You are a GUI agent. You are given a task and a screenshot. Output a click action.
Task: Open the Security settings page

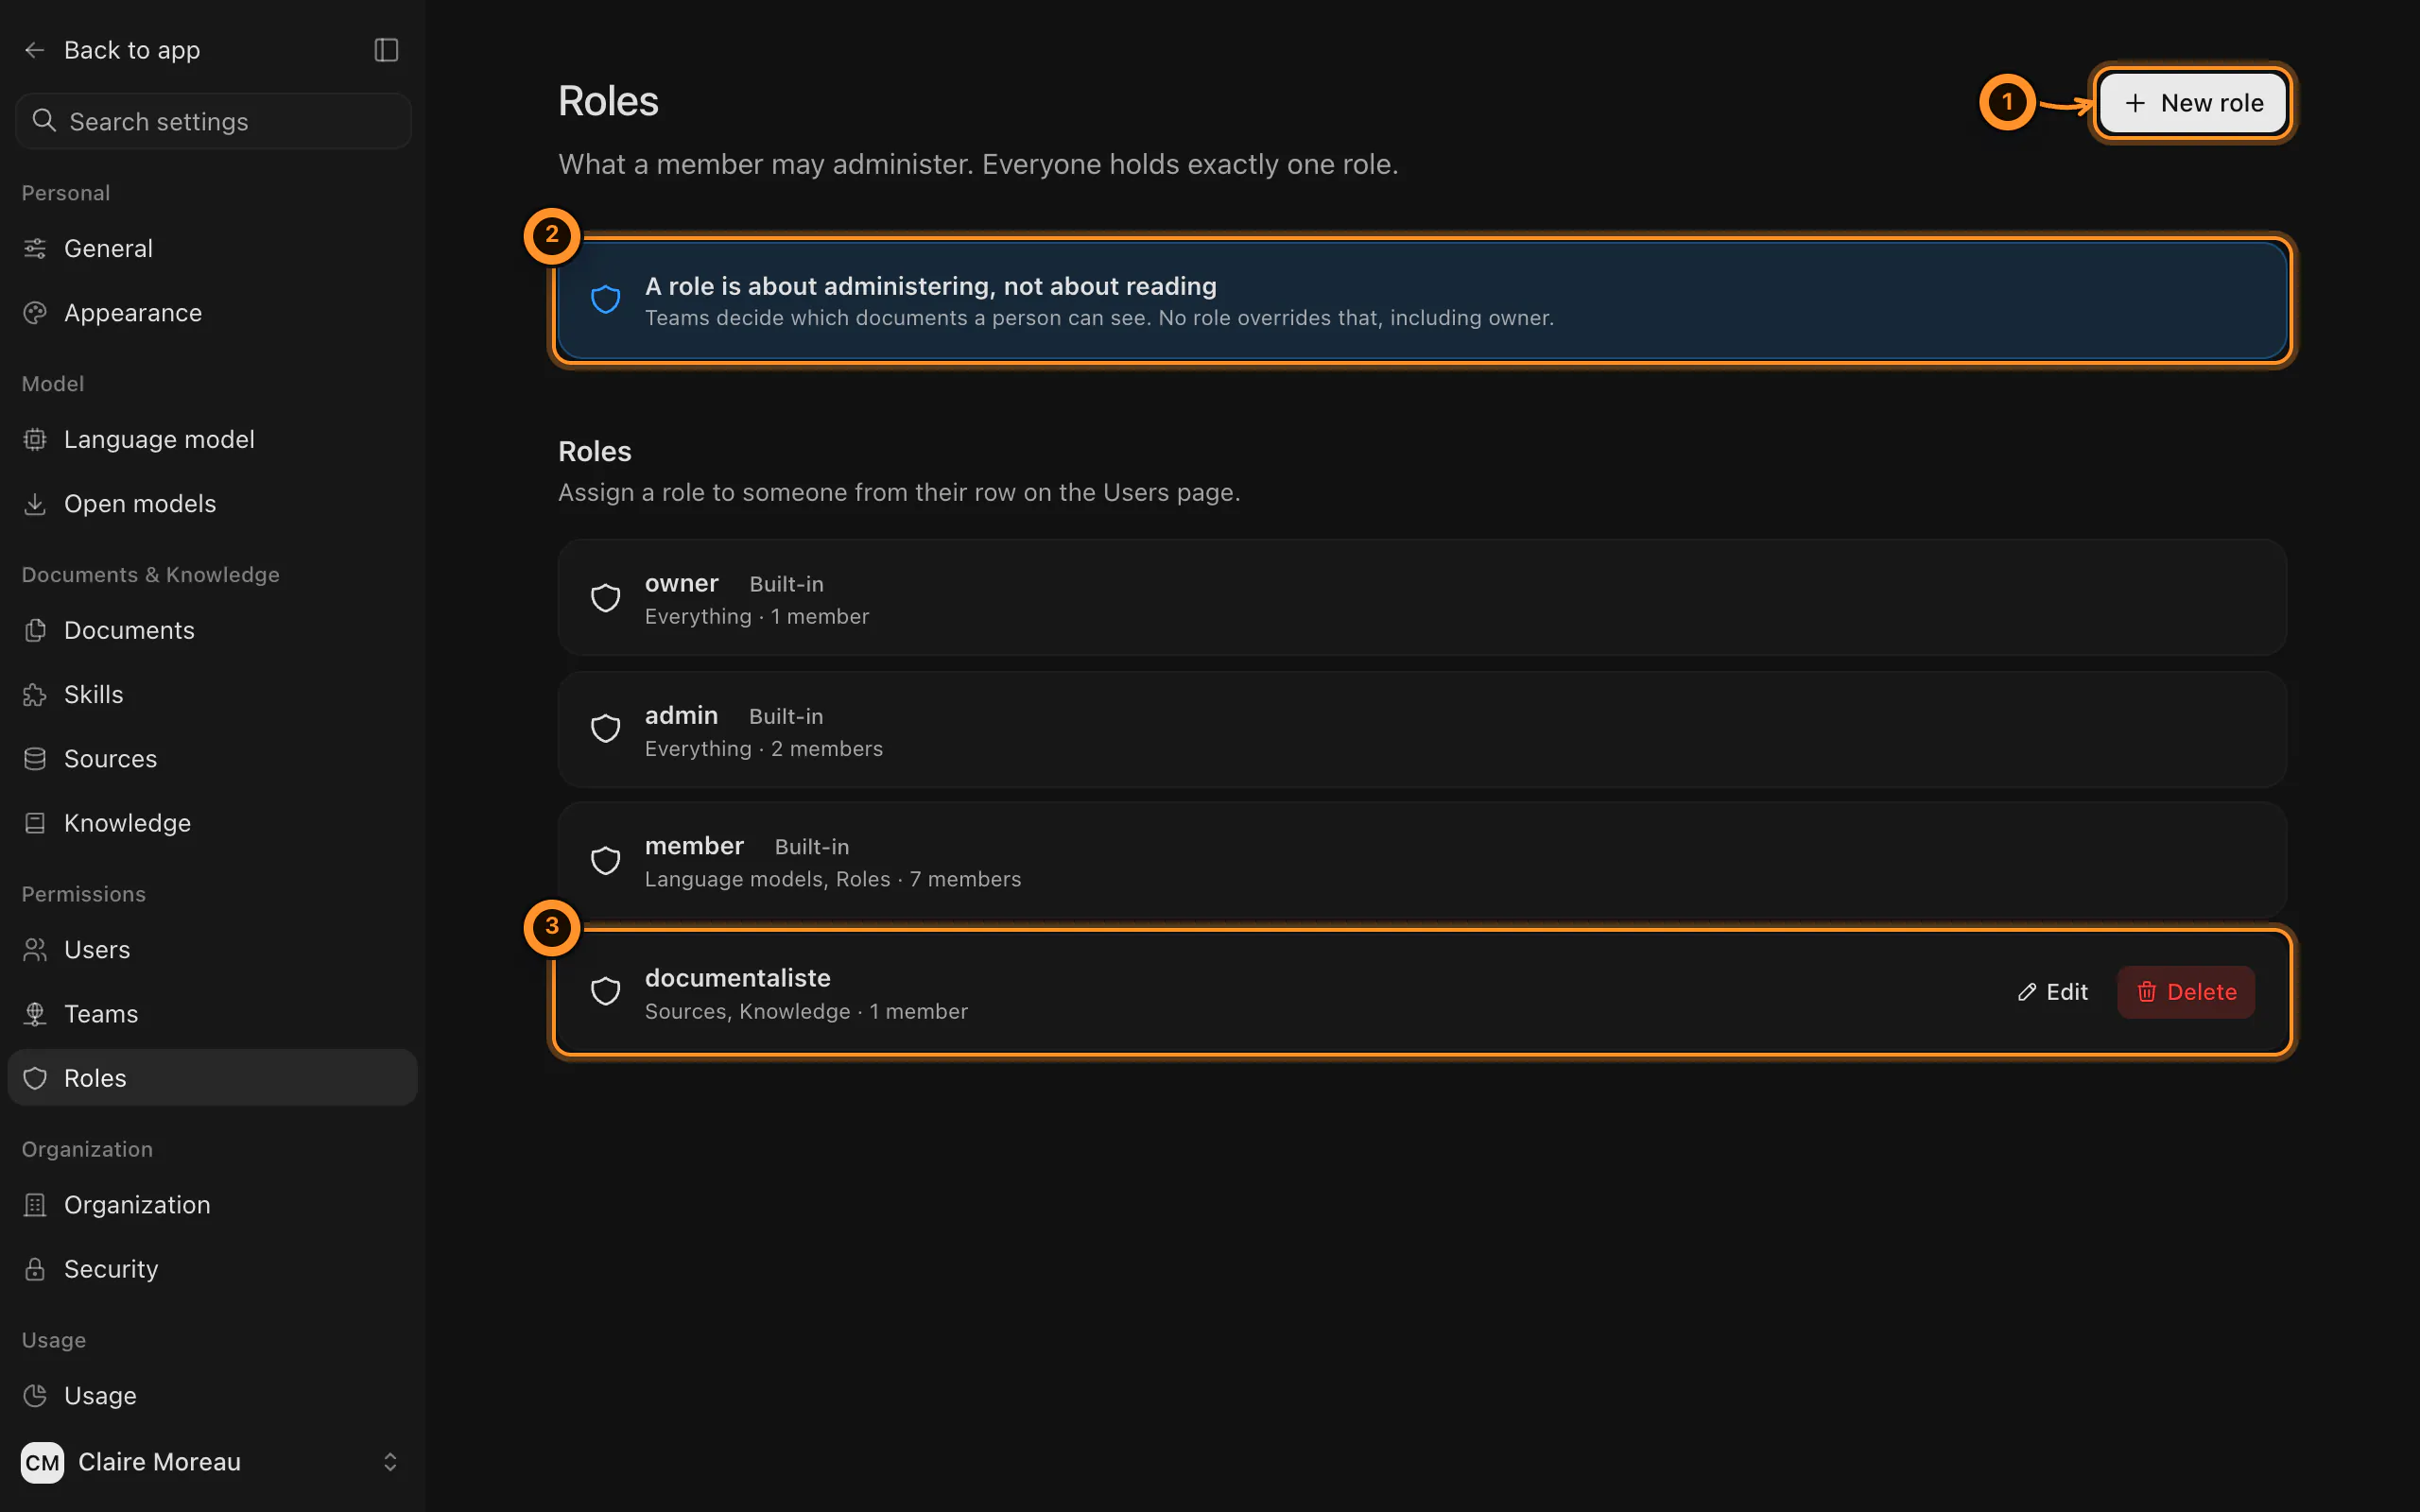click(212, 1269)
